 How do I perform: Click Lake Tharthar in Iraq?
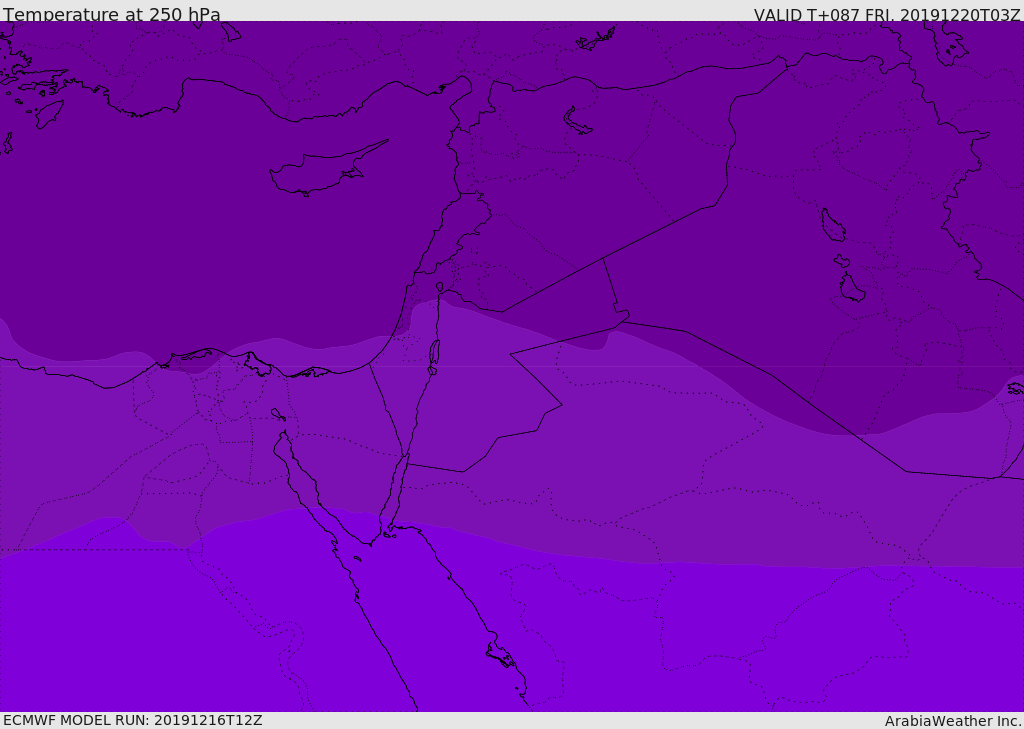833,225
